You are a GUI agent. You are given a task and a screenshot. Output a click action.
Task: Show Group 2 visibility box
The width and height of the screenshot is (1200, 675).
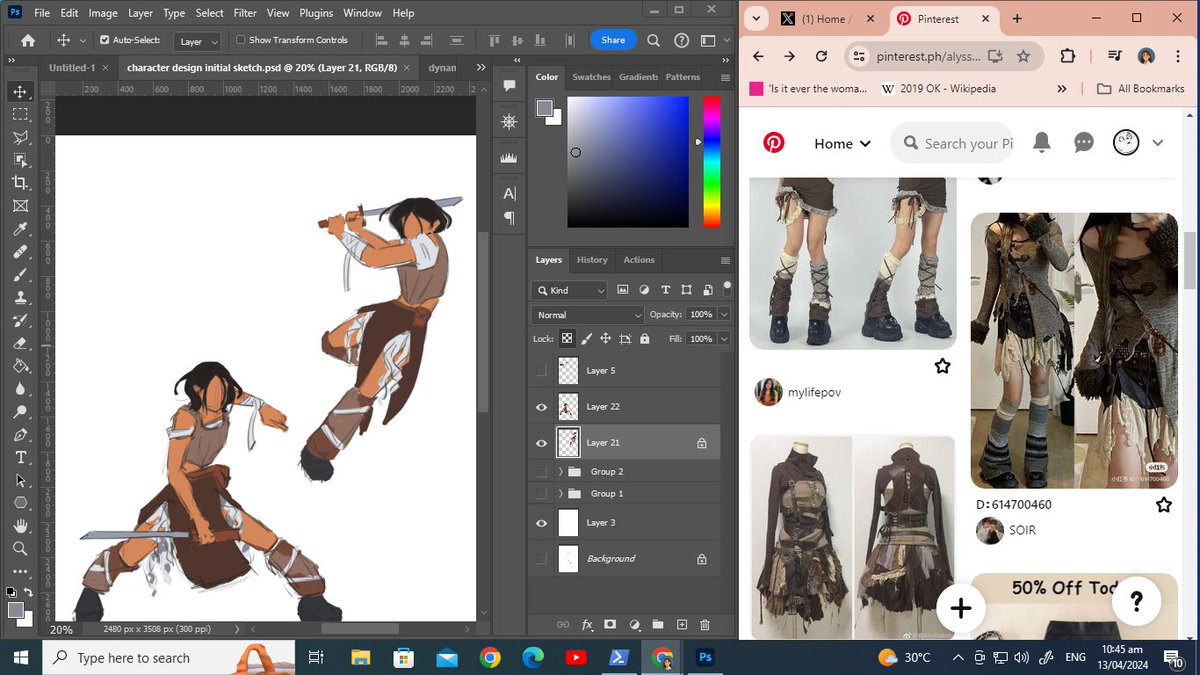coord(541,471)
